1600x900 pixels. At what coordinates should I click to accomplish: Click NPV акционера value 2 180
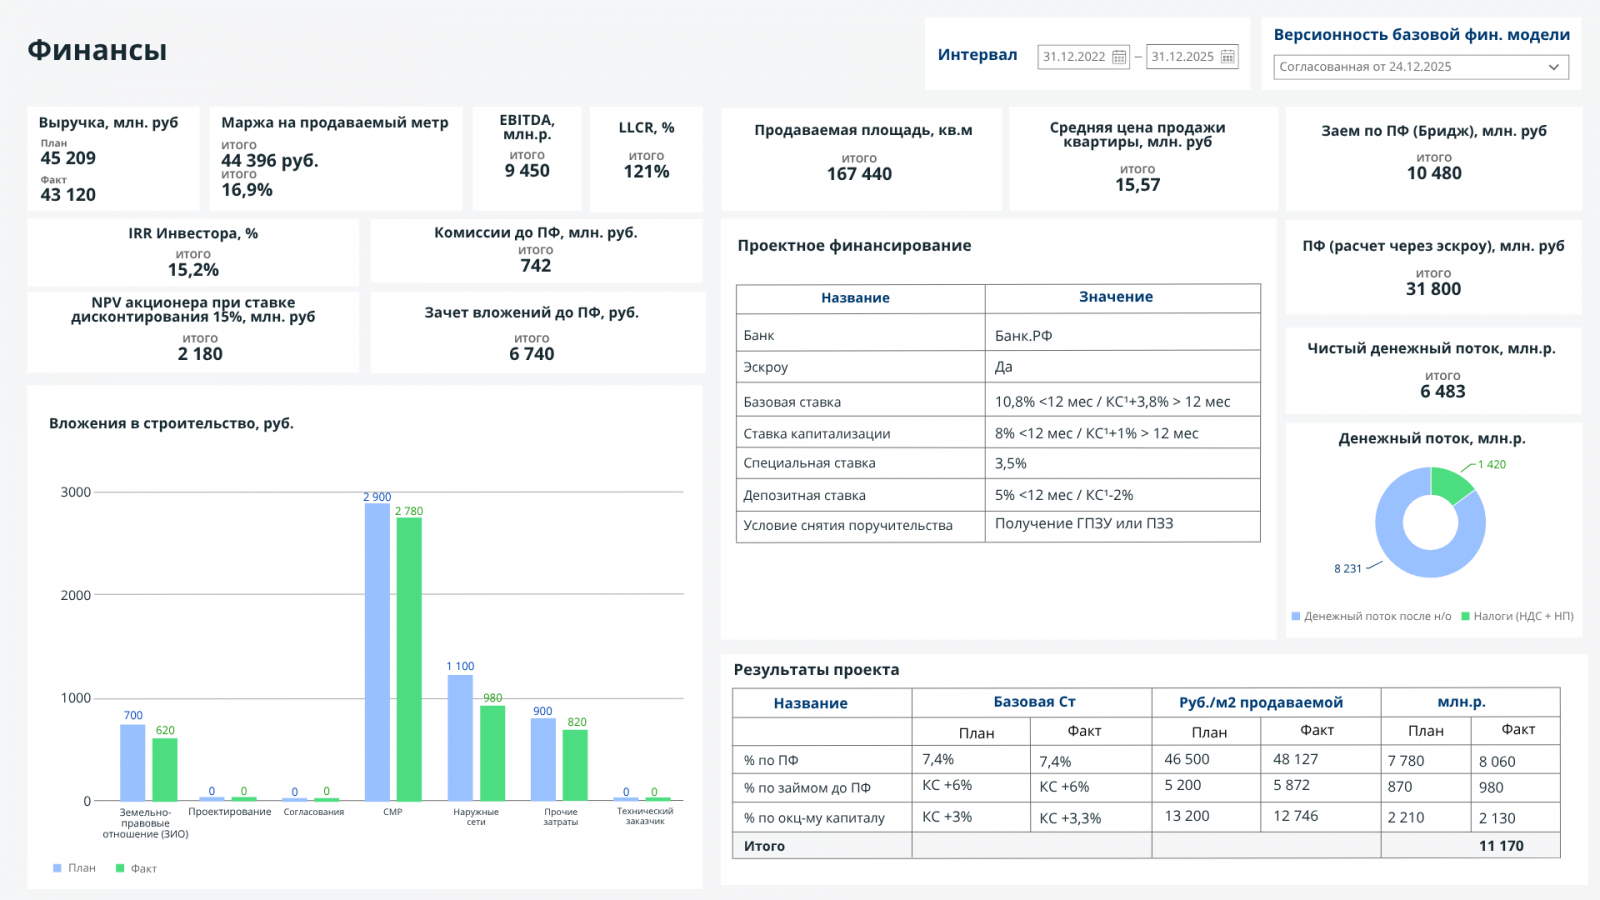tap(200, 354)
